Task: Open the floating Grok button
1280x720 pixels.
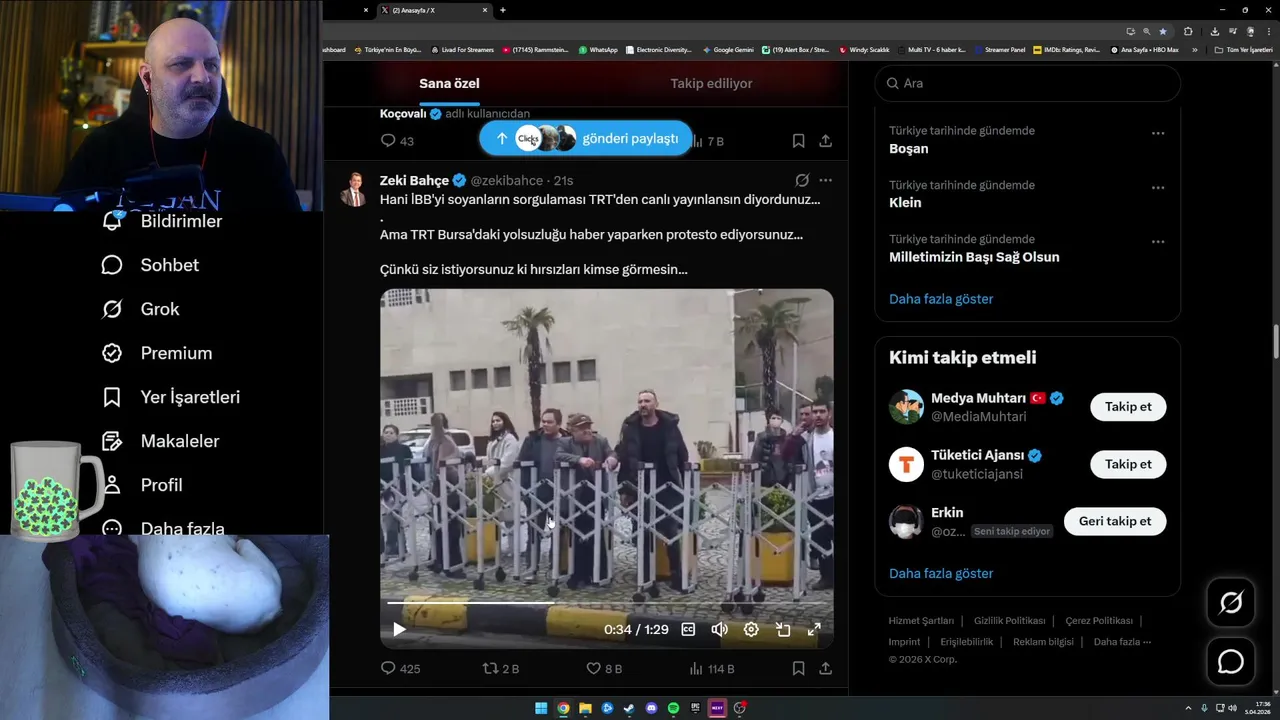Action: (1231, 602)
